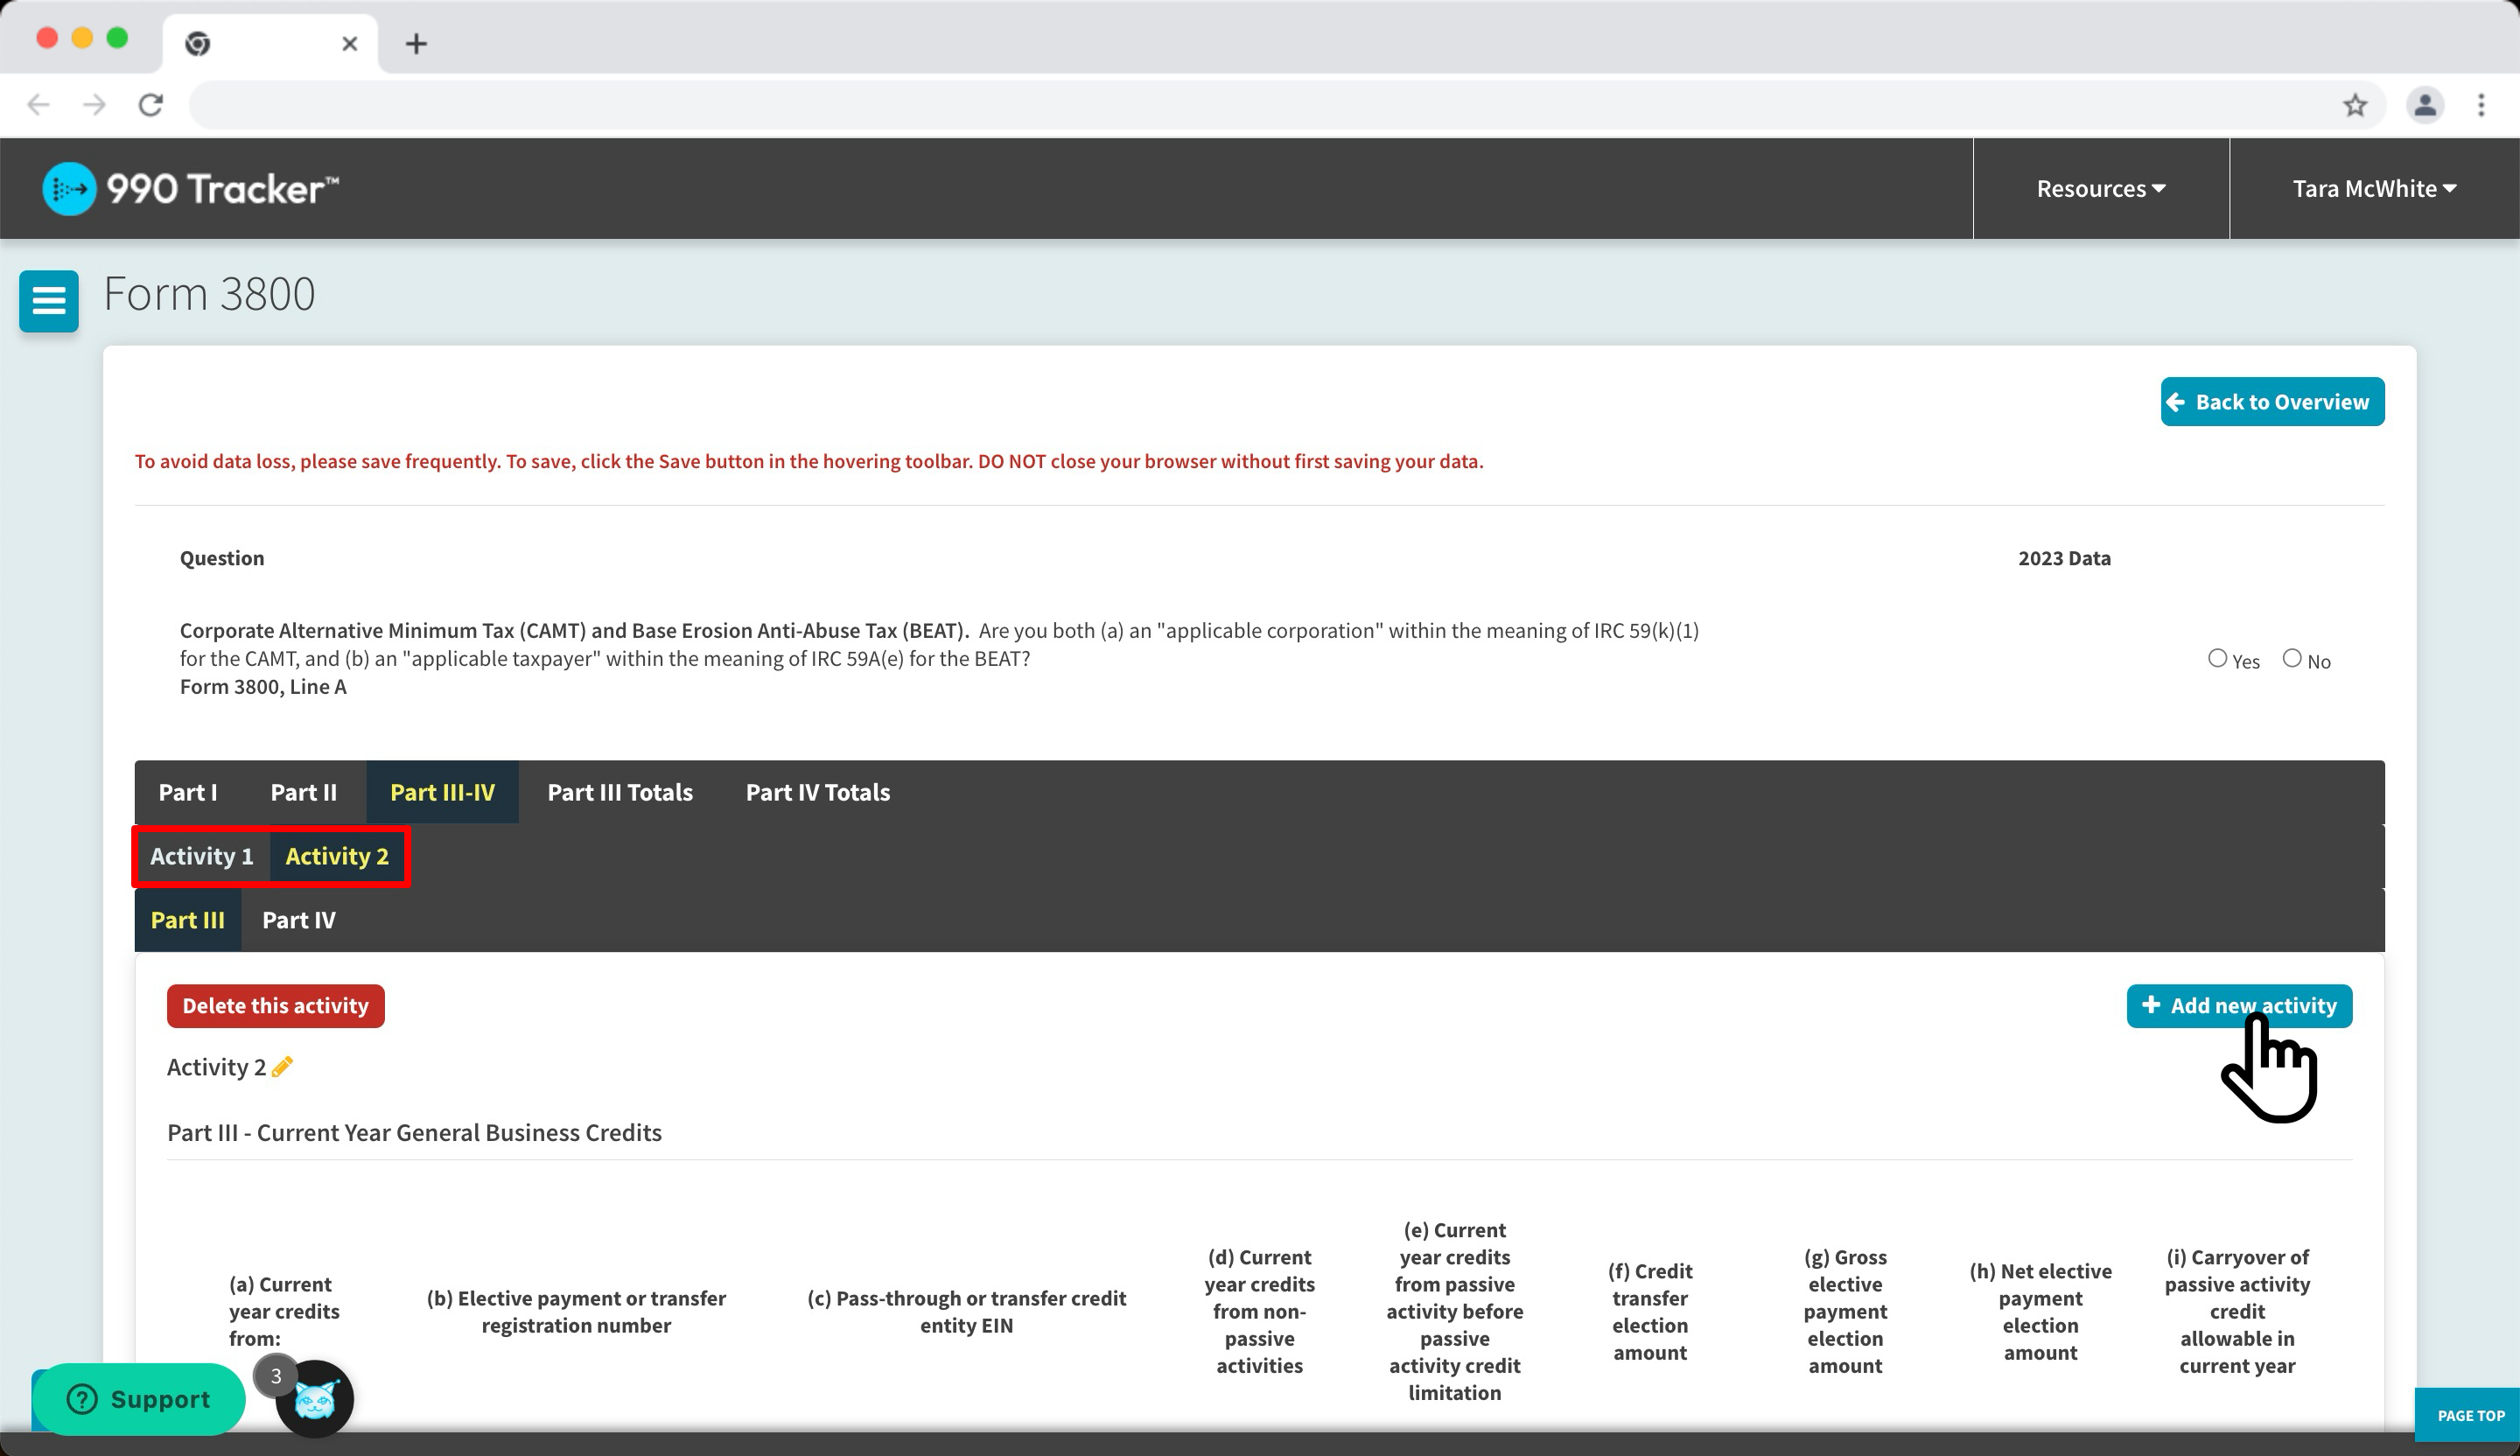Open Chrome three-dot options menu
The height and width of the screenshot is (1456, 2520).
point(2481,105)
